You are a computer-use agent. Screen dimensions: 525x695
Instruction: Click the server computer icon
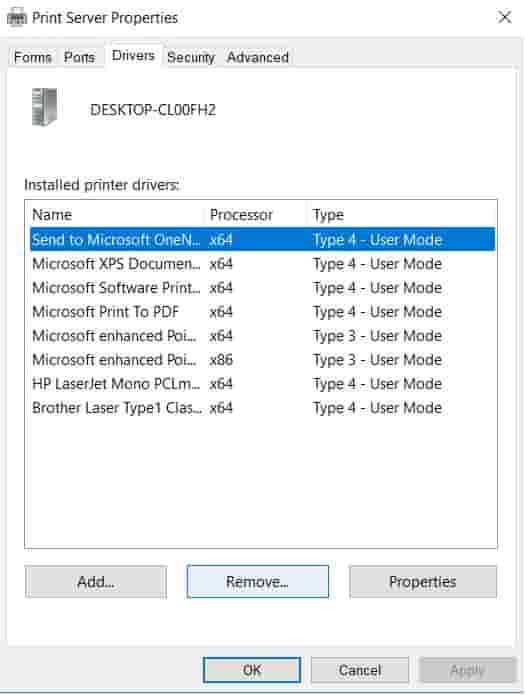(45, 107)
